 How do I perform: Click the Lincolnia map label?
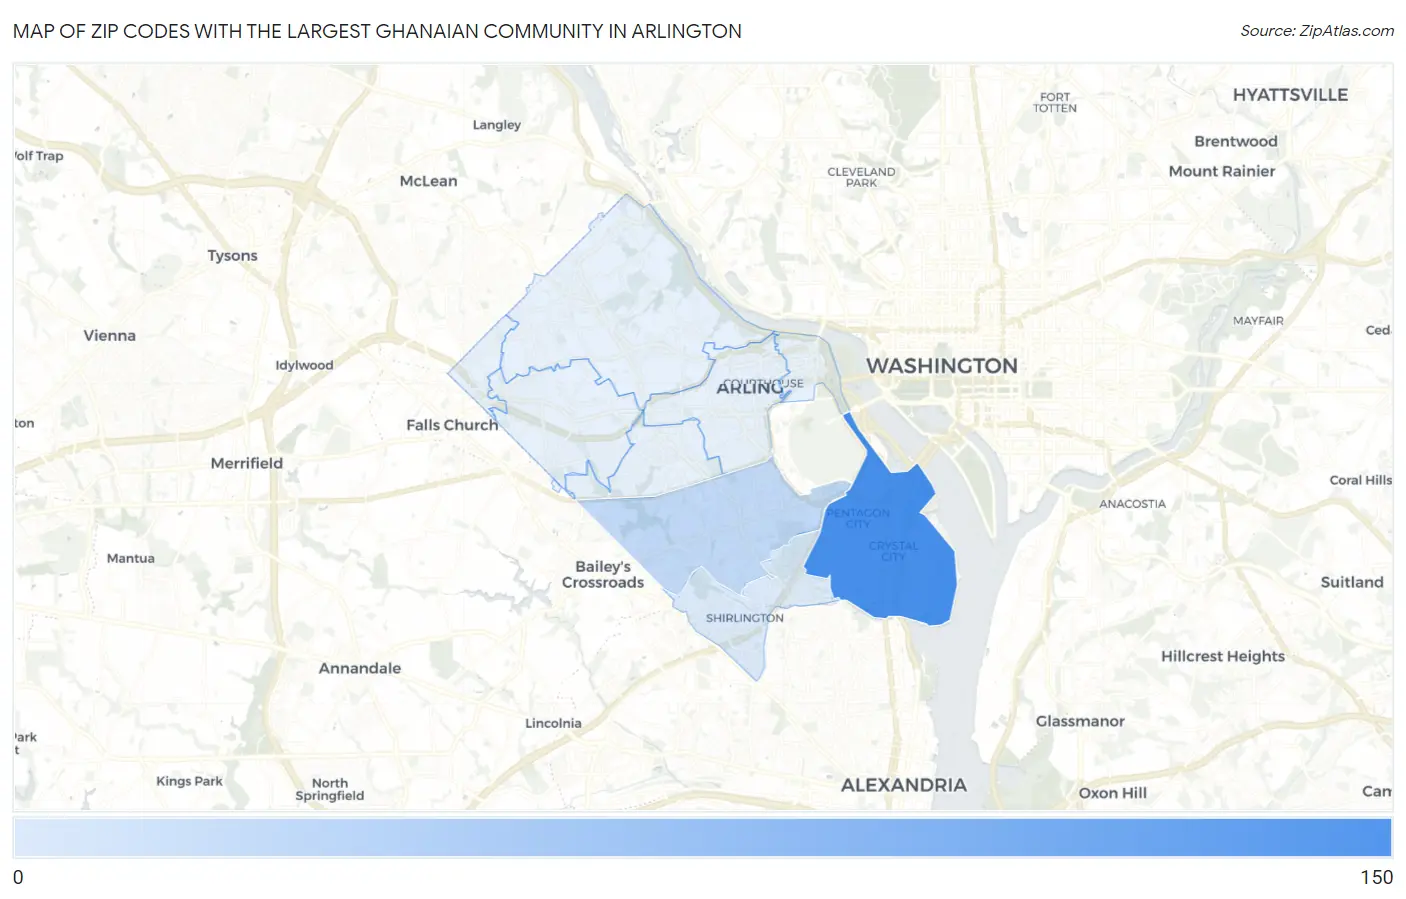553,723
